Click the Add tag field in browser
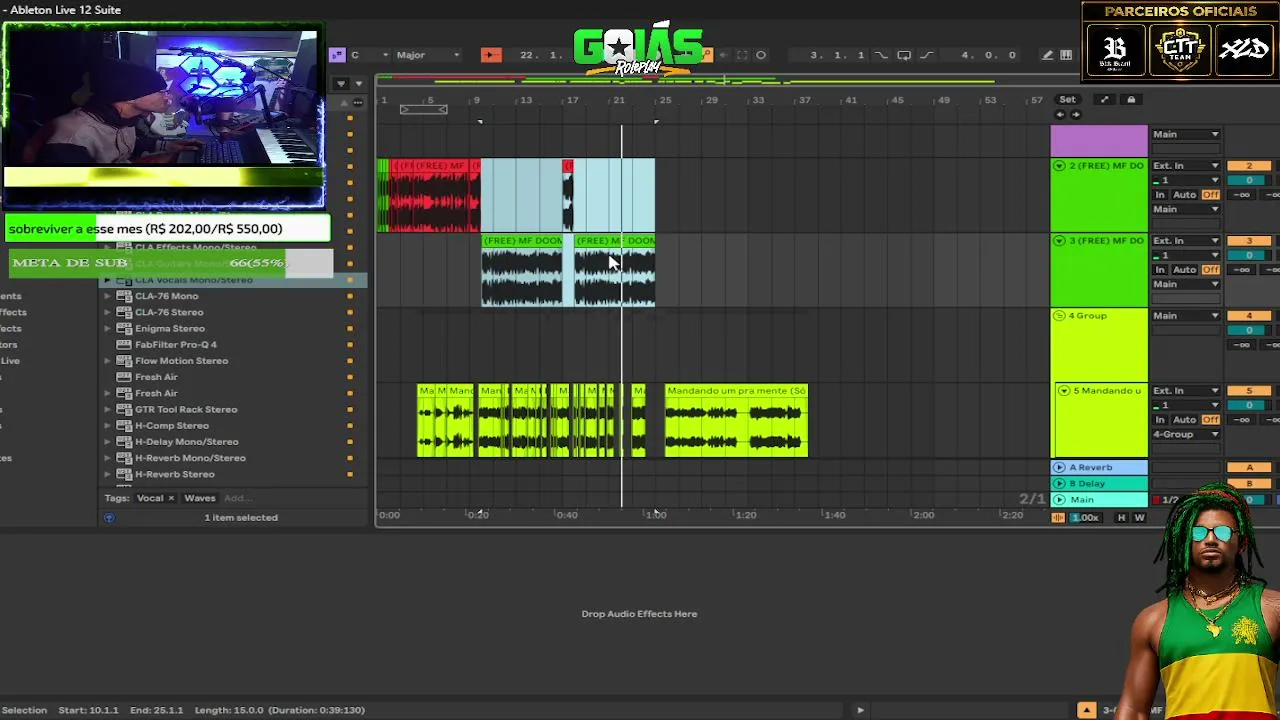 tap(236, 498)
